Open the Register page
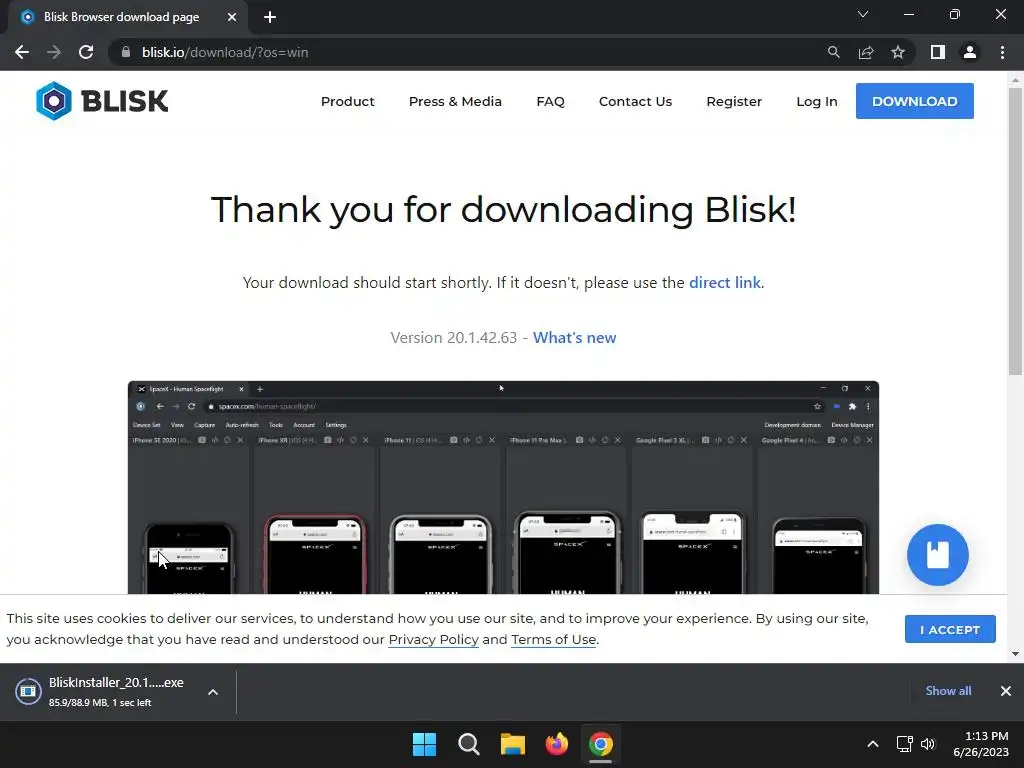 tap(734, 101)
